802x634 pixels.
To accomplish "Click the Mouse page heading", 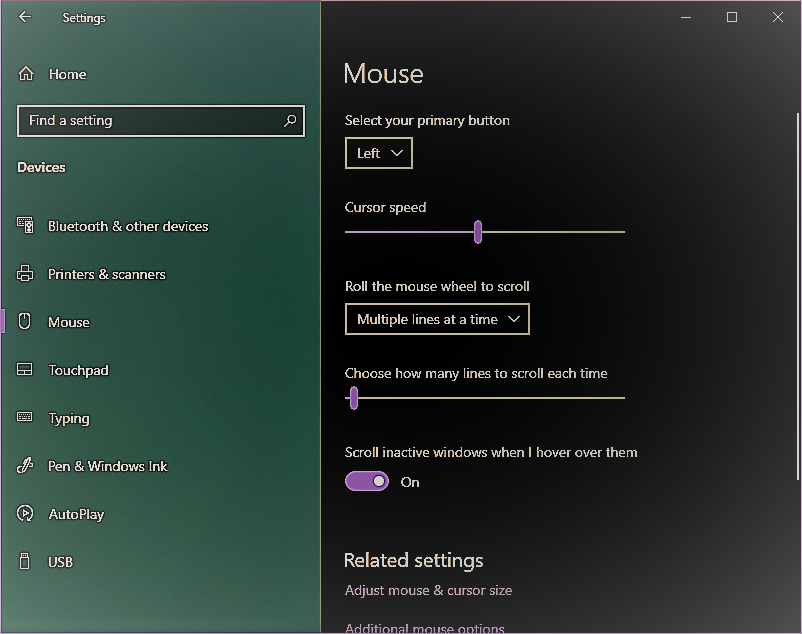I will point(384,74).
